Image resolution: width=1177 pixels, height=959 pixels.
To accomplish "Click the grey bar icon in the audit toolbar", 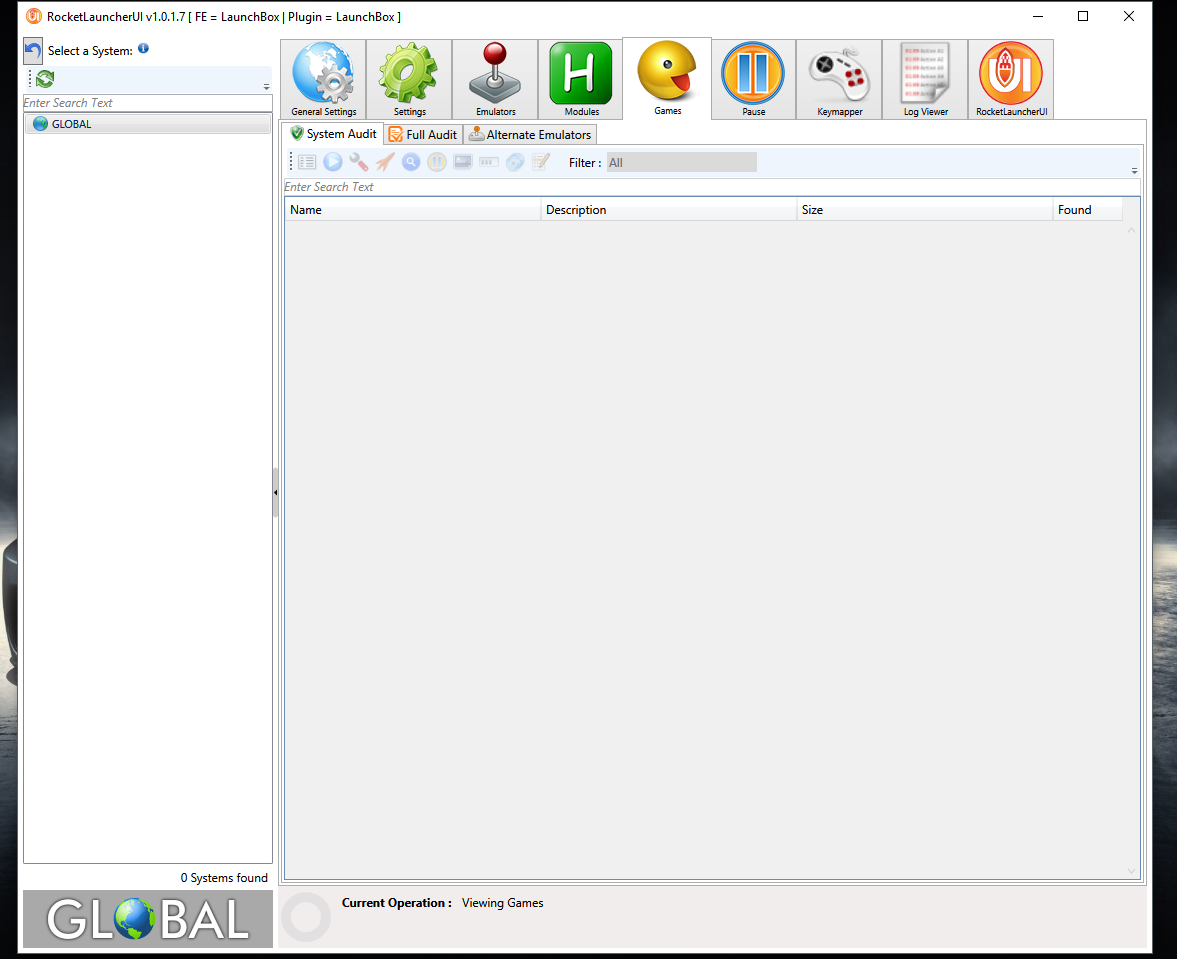I will point(489,162).
